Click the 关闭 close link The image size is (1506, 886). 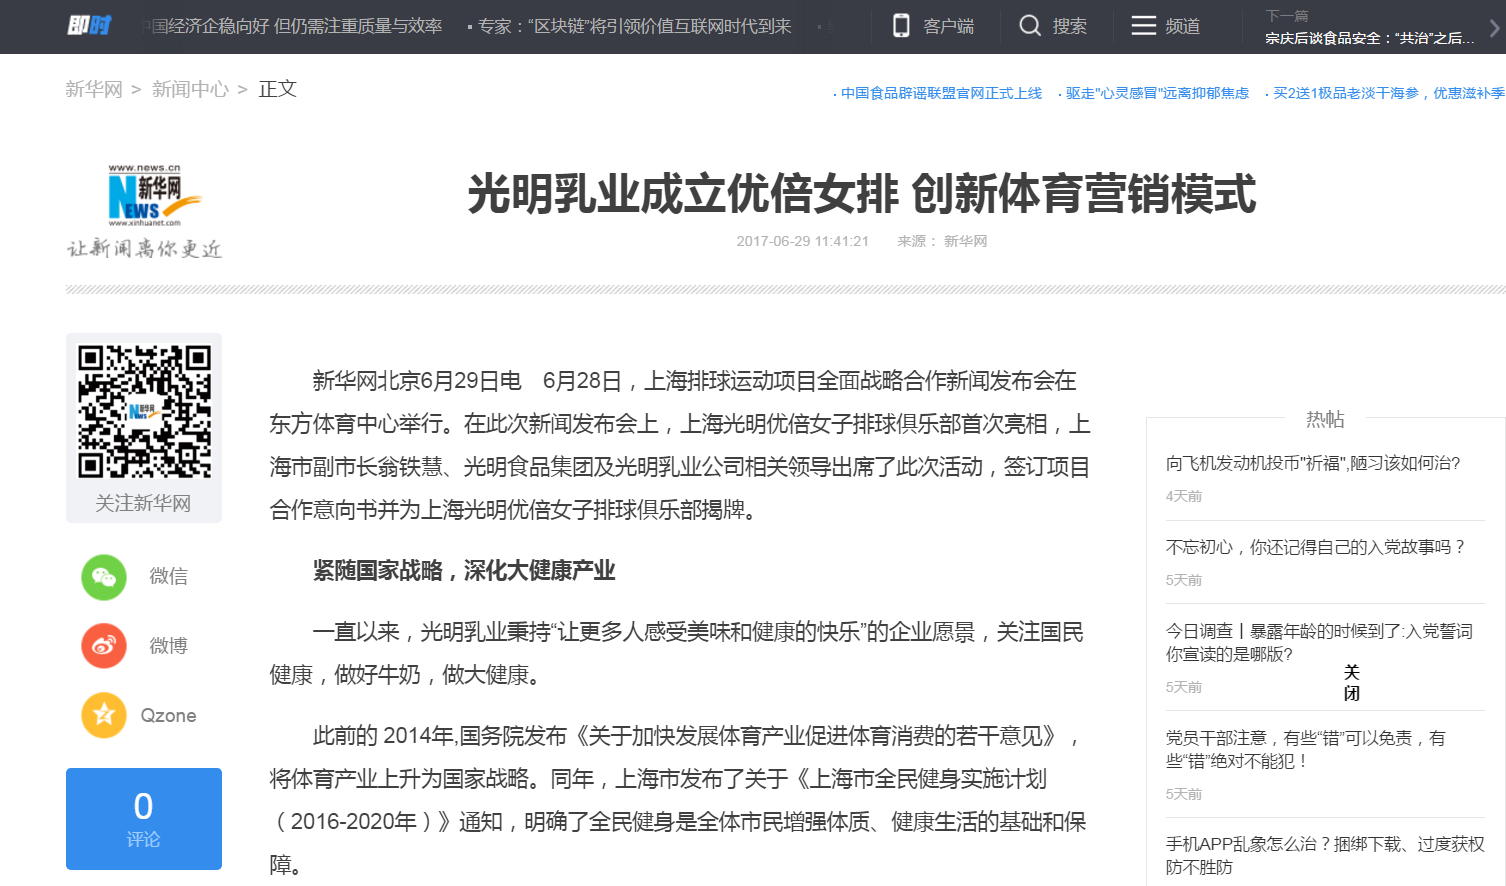1352,681
